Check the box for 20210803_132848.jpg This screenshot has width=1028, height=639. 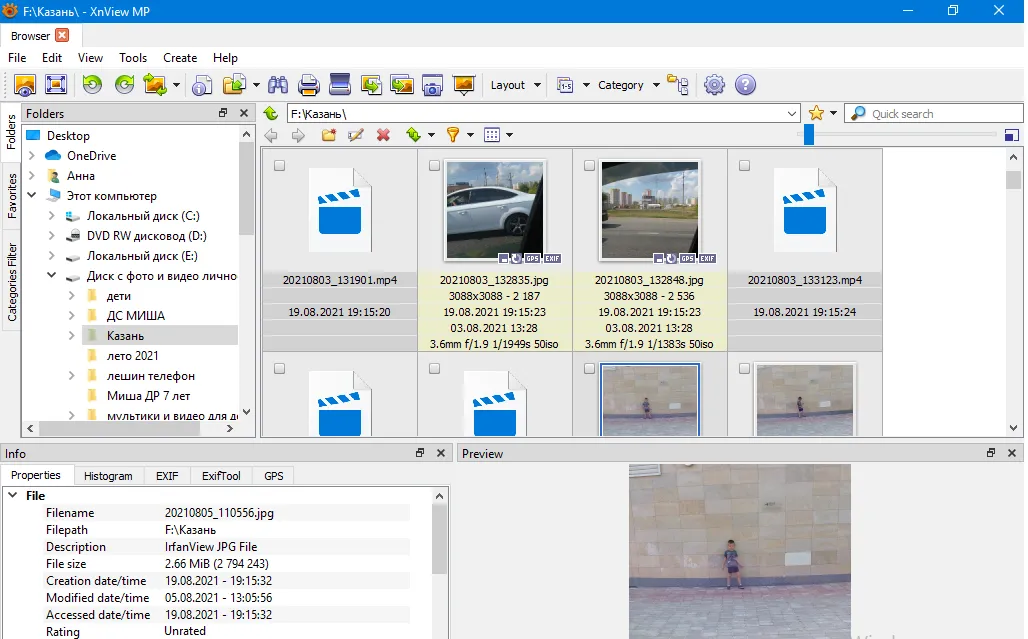click(x=589, y=166)
